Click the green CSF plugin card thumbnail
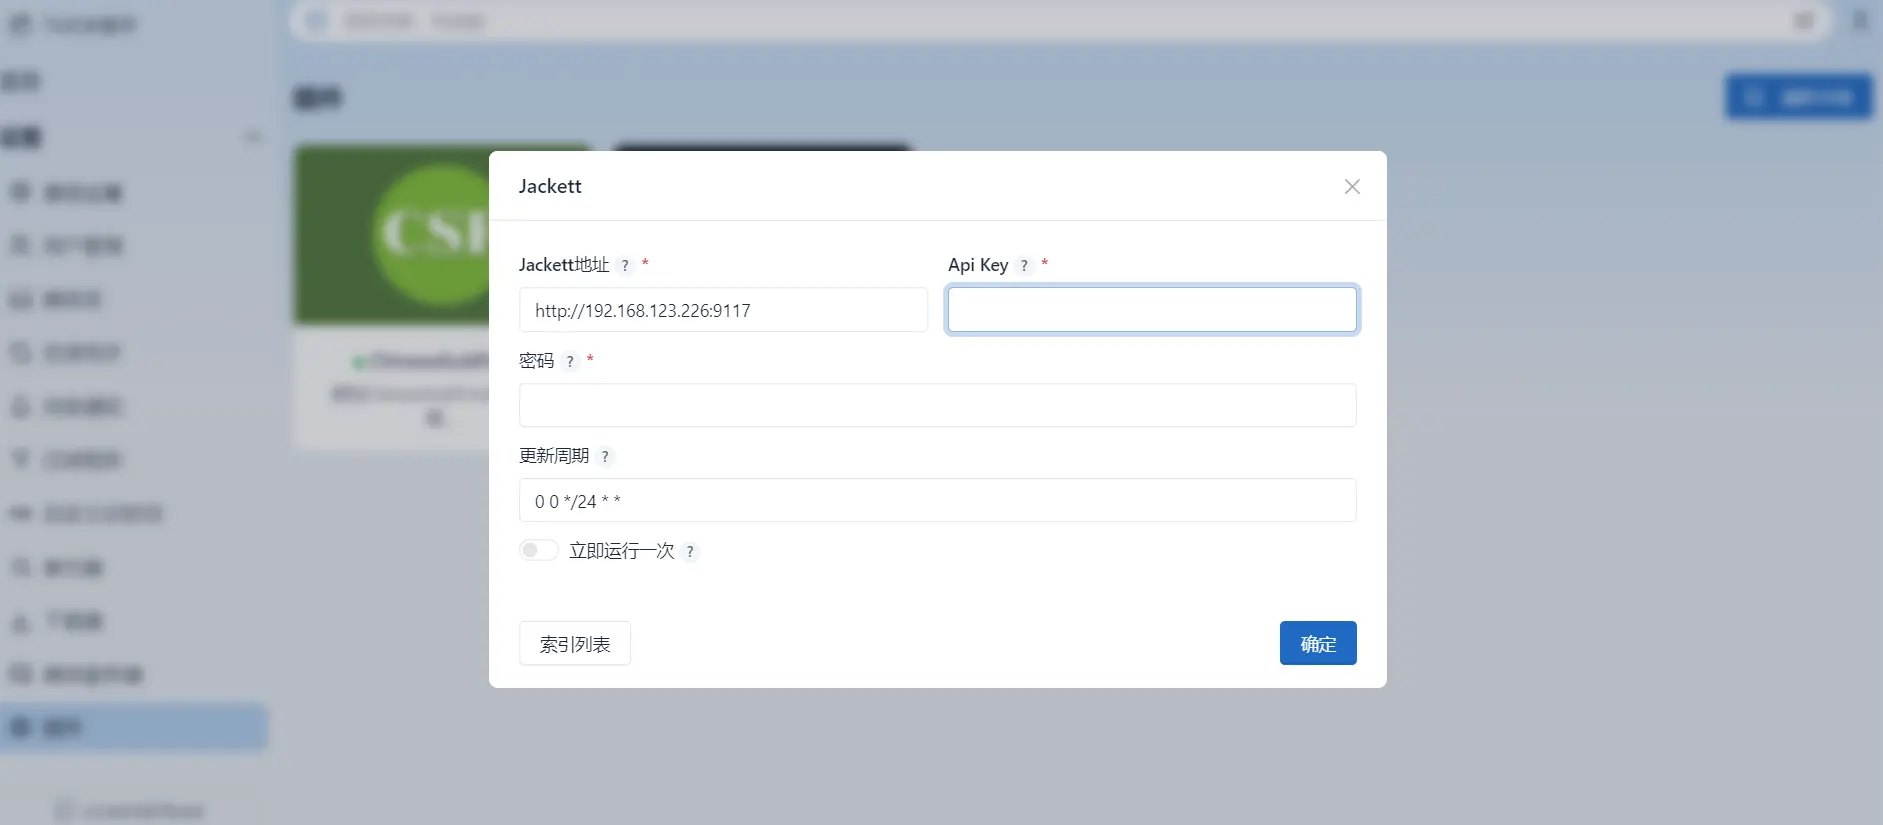1883x825 pixels. (x=392, y=236)
